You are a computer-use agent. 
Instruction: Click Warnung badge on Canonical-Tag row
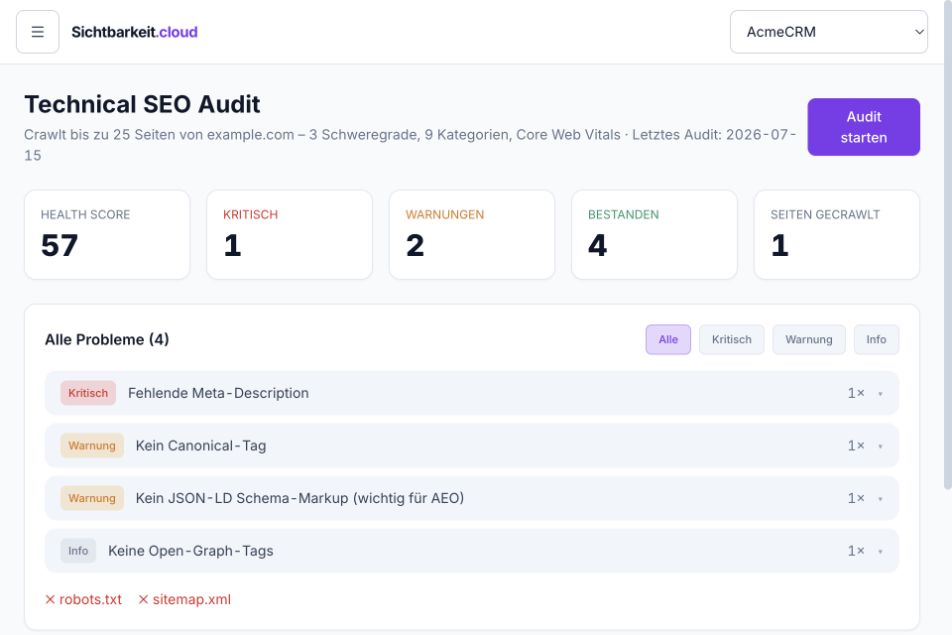pyautogui.click(x=92, y=446)
